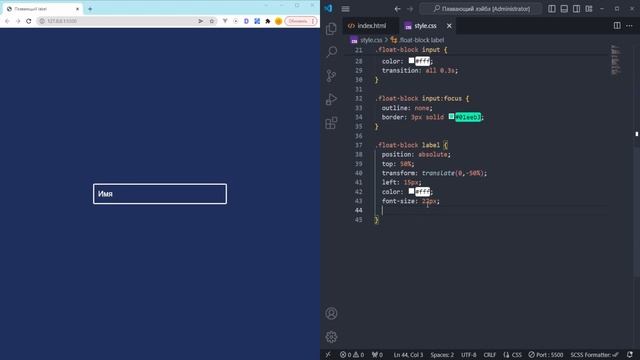Click line number 37 in the gutter
This screenshot has width=640, height=360.
358,145
